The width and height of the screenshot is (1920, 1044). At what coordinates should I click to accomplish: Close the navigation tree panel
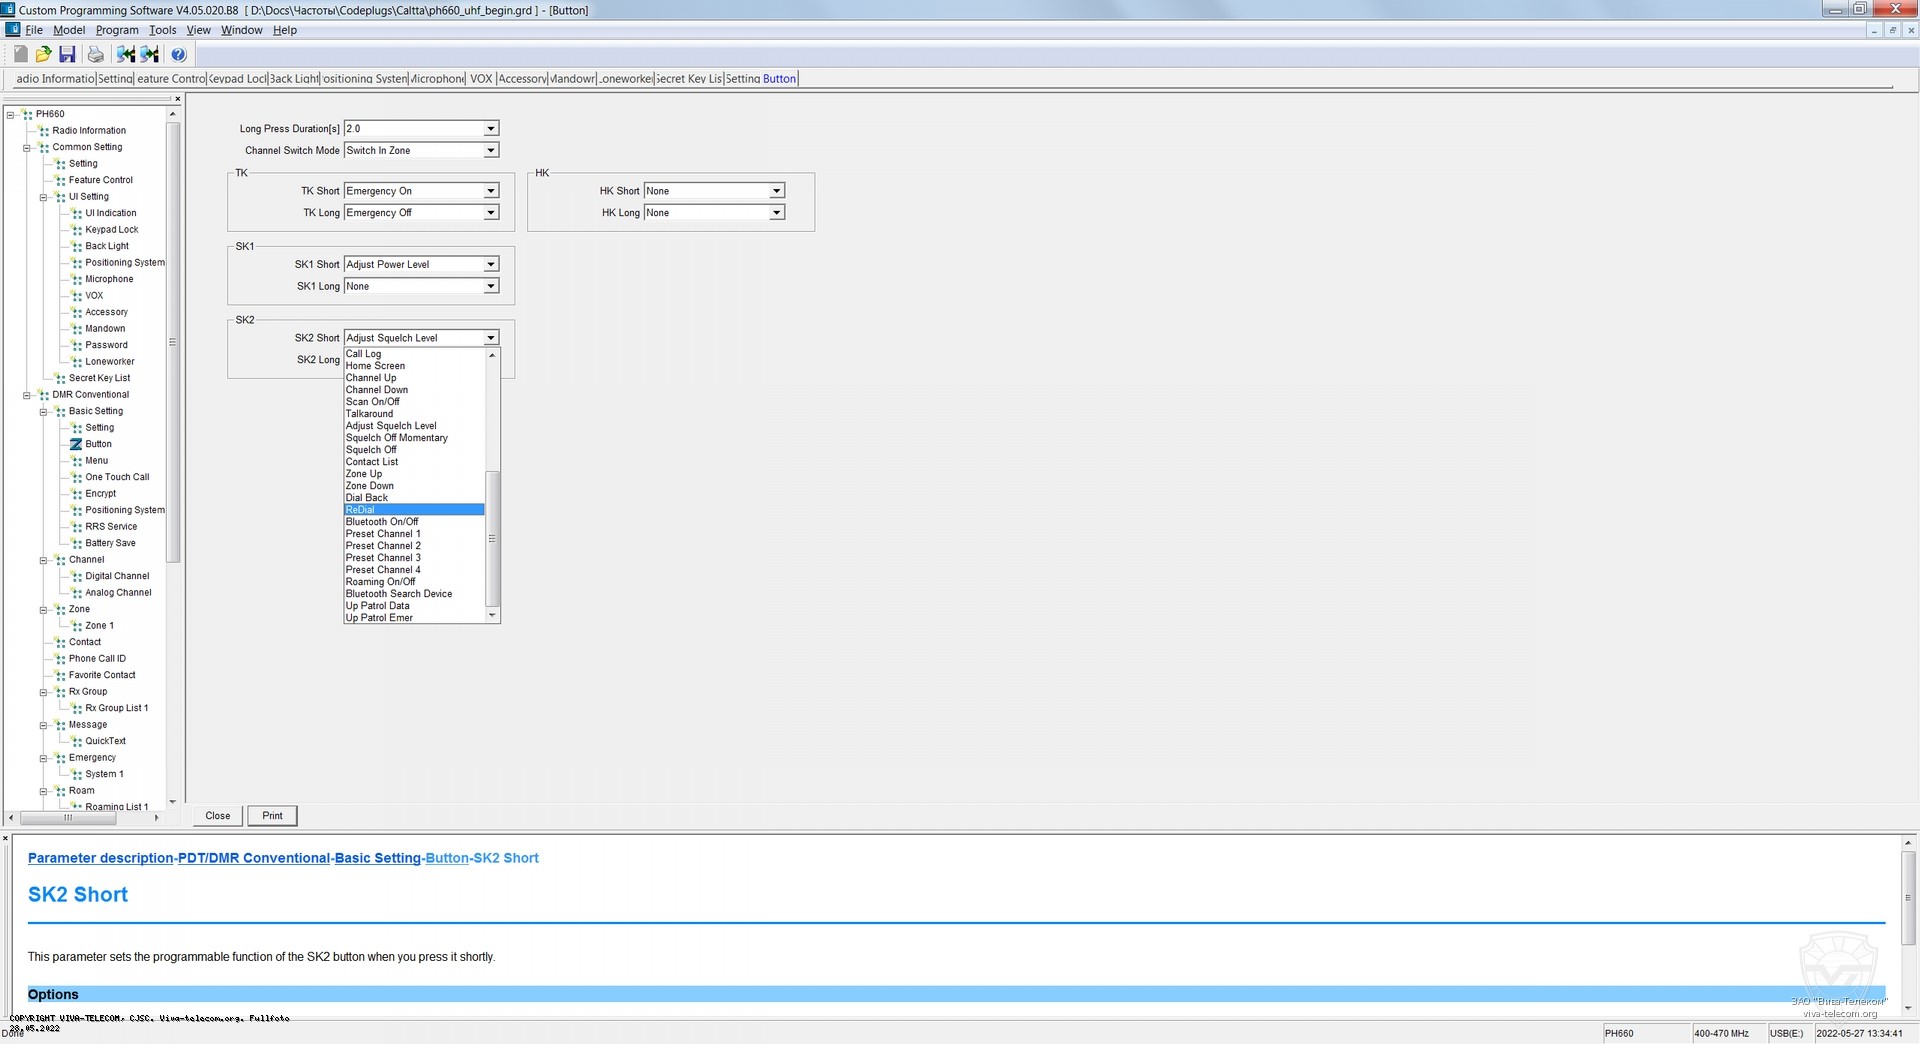point(178,99)
